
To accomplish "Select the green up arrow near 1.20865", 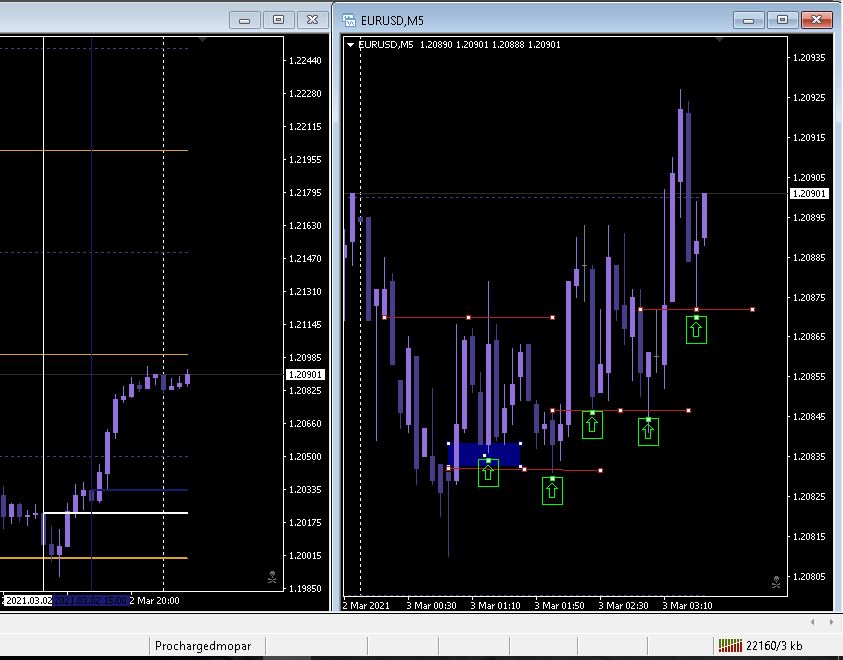I will click(696, 329).
